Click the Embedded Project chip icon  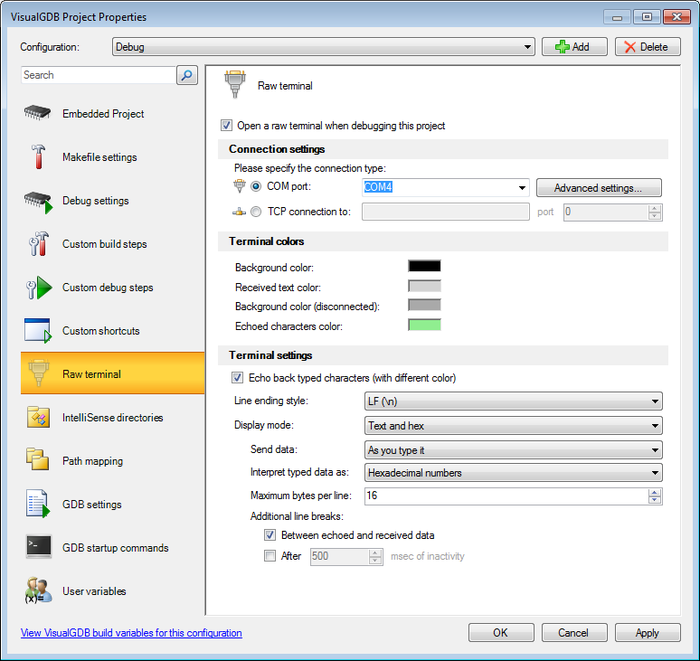click(37, 113)
